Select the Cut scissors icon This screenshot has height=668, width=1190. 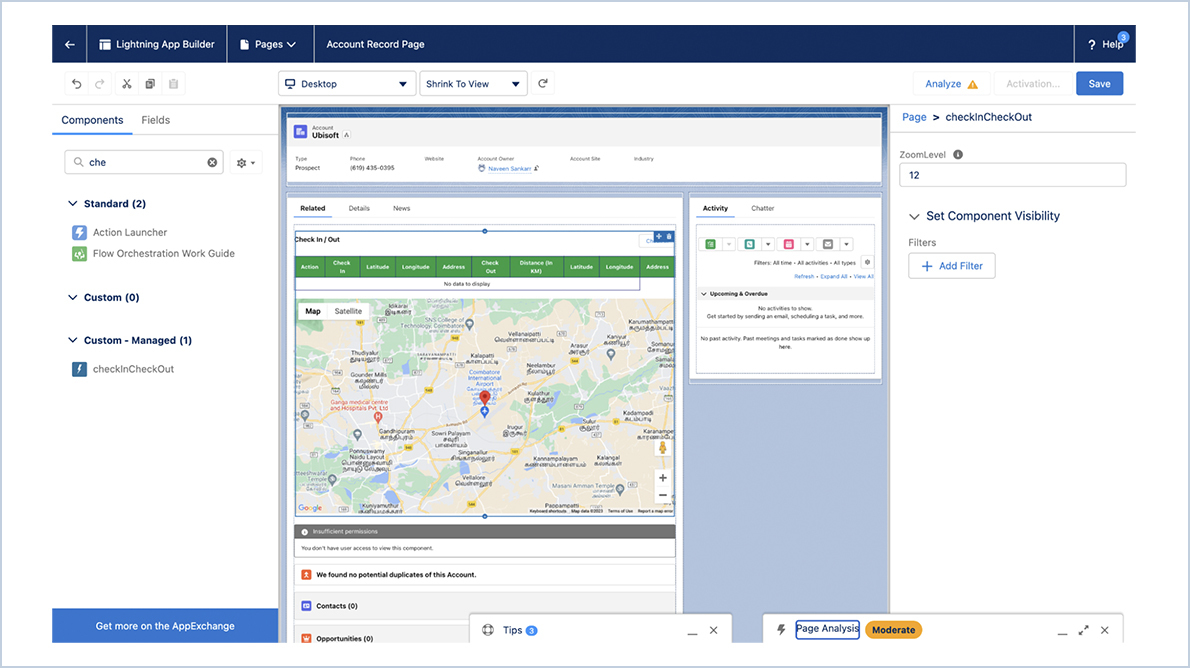click(126, 84)
